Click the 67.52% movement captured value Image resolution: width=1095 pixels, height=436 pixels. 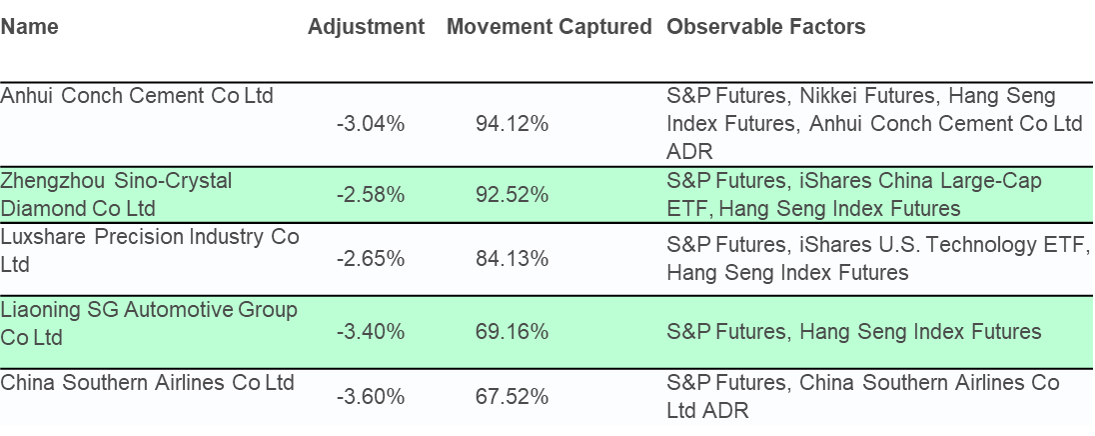[x=512, y=397]
